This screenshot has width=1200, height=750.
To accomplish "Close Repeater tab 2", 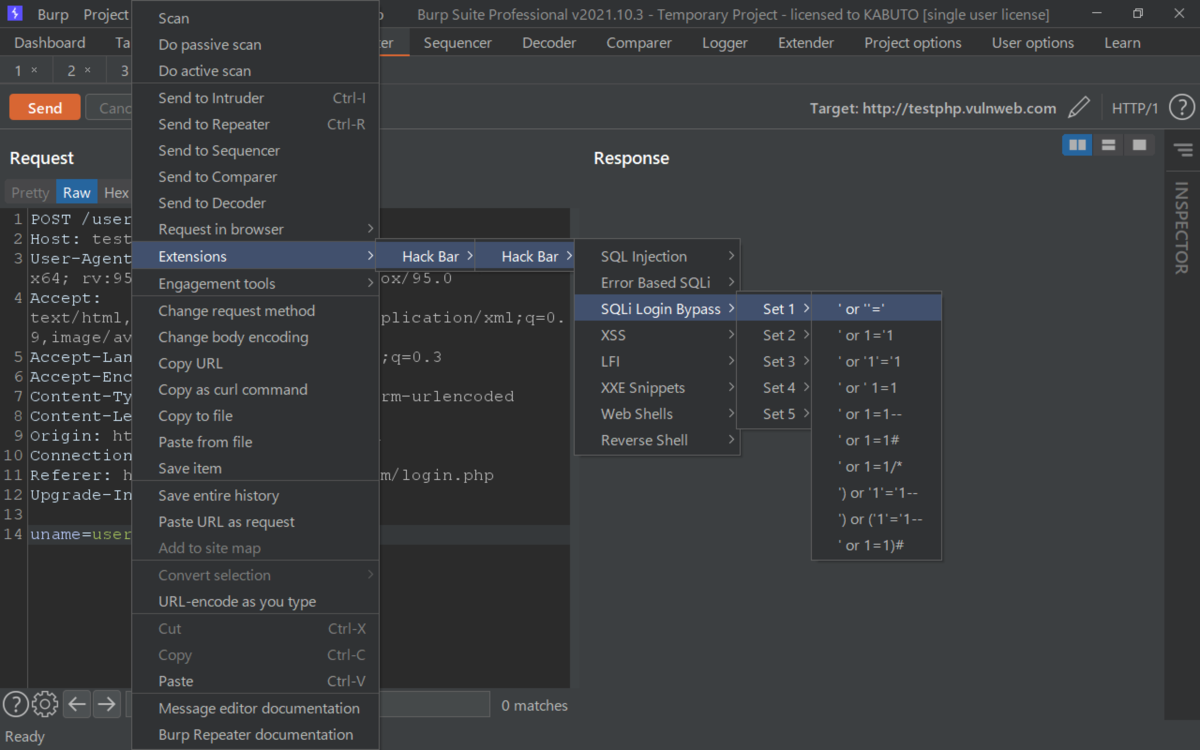I will coord(87,70).
